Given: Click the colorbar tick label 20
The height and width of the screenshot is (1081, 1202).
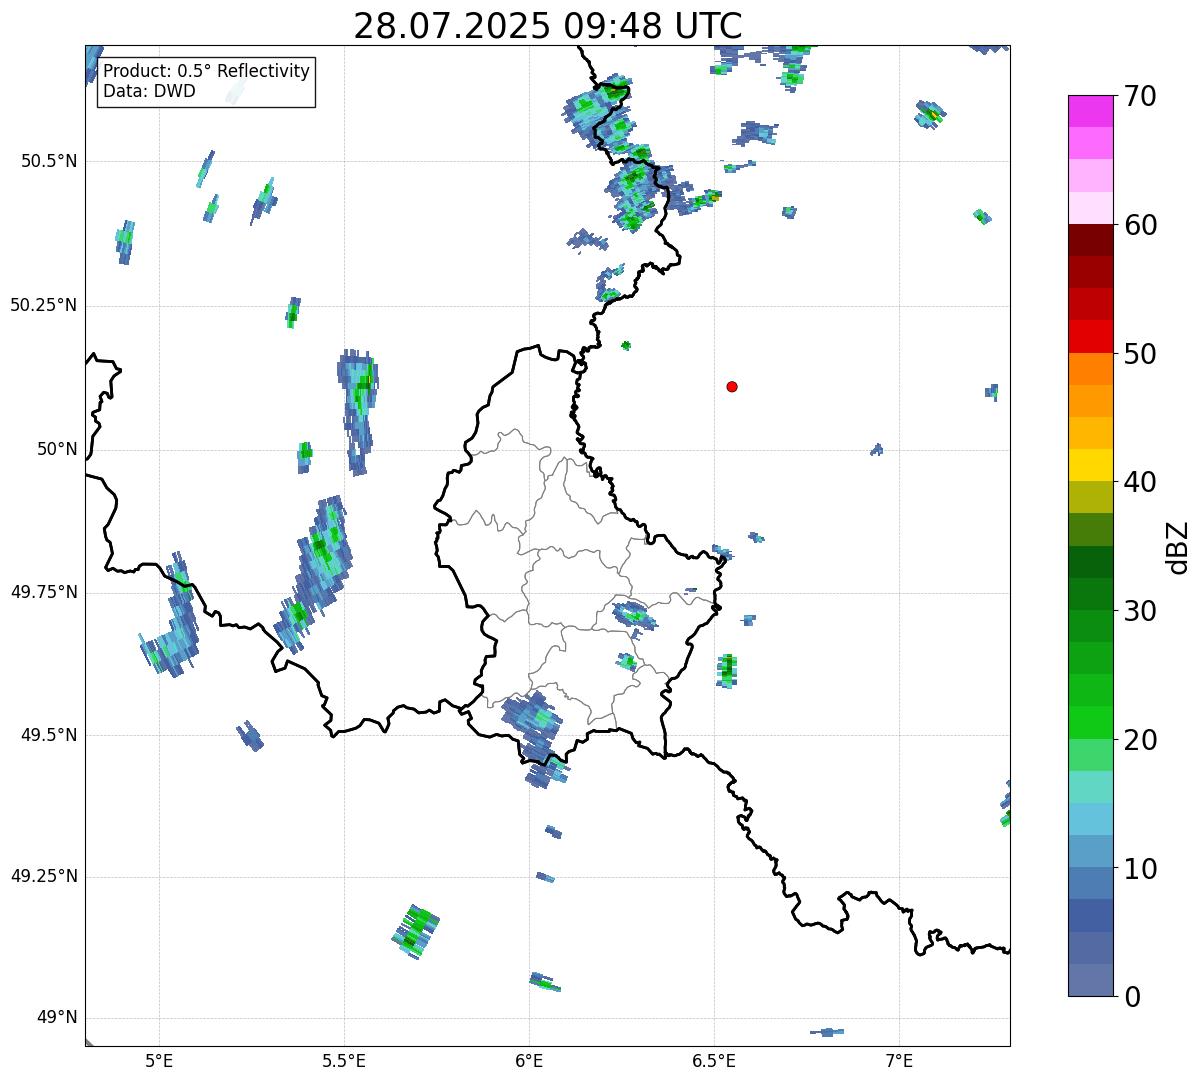Looking at the screenshot, I should pos(1140,740).
